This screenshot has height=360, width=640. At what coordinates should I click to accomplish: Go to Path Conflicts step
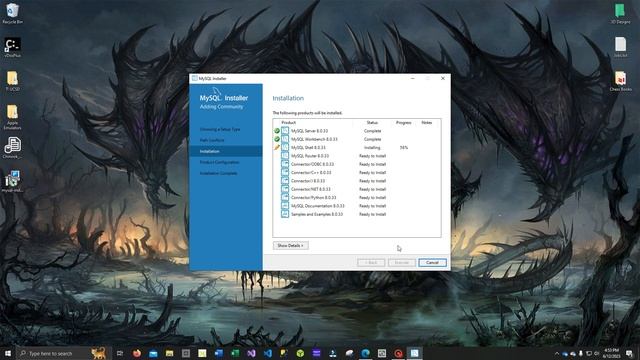point(212,140)
